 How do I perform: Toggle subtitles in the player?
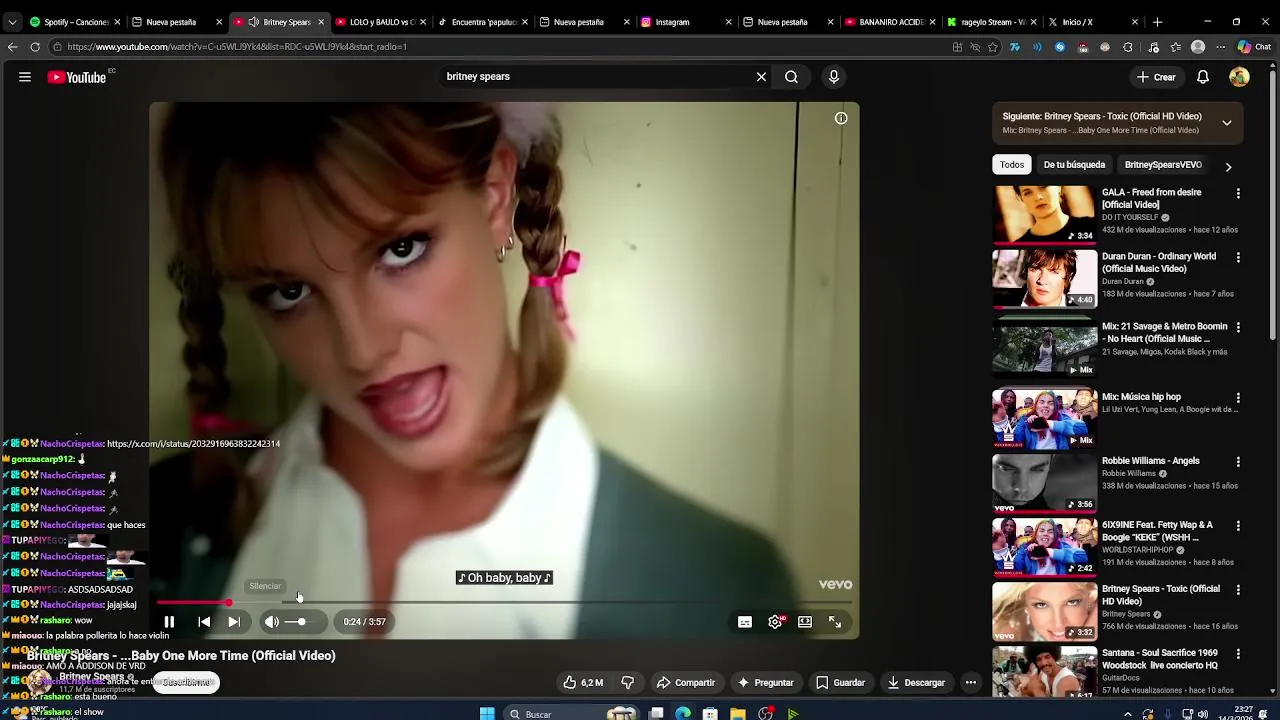coord(745,622)
